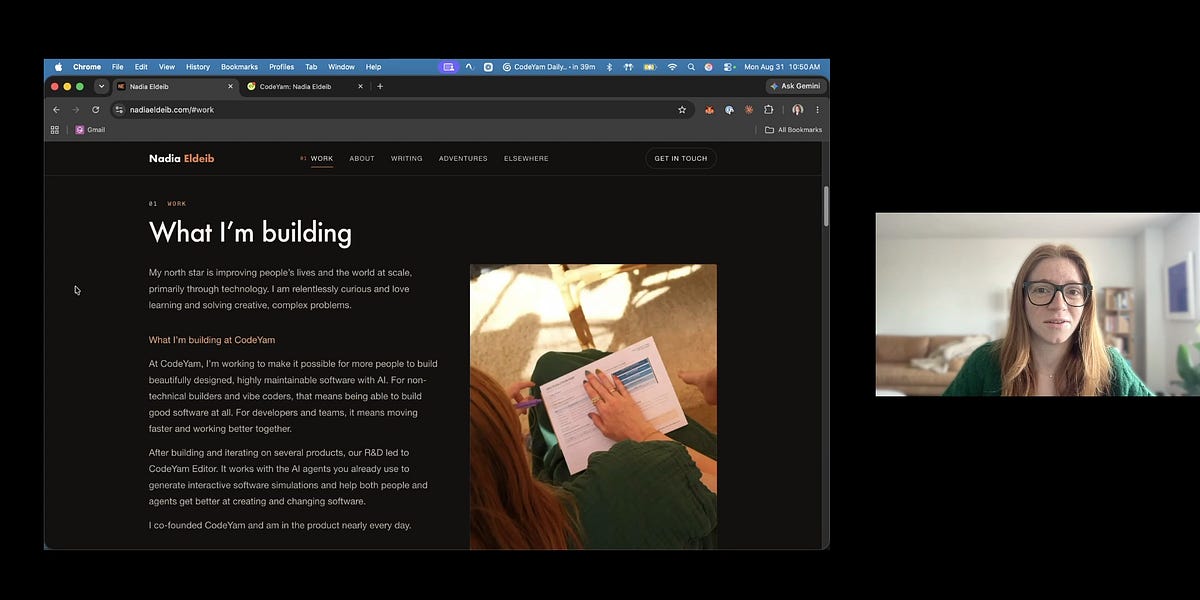Open Spotlight search magnifier icon
This screenshot has height=600, width=1200.
pyautogui.click(x=691, y=67)
